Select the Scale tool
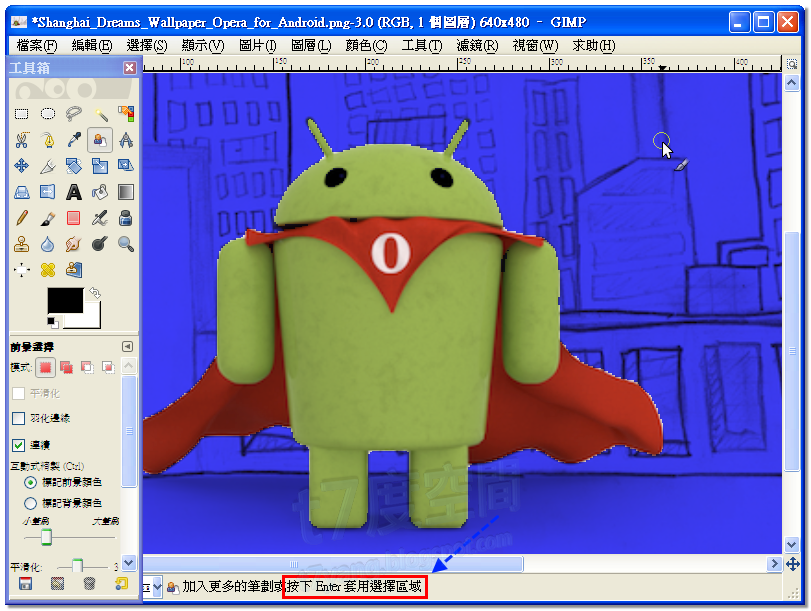 [100, 166]
